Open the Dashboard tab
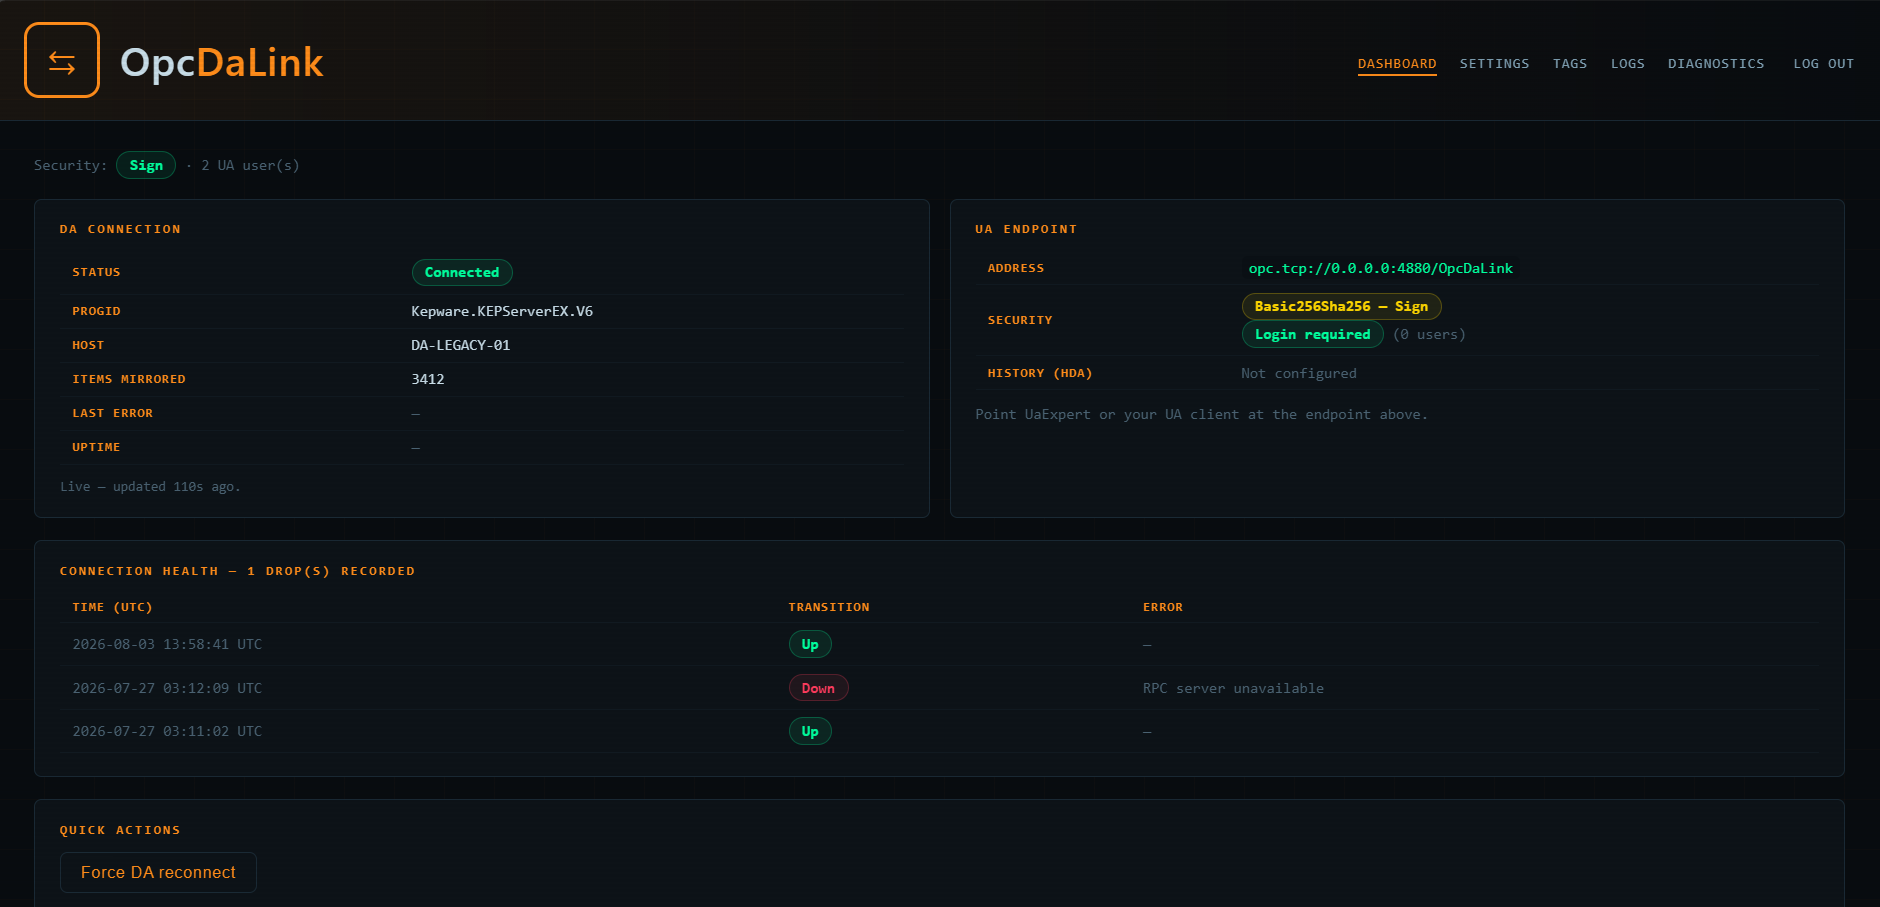Screen dimensions: 1880x907 [x=1397, y=64]
